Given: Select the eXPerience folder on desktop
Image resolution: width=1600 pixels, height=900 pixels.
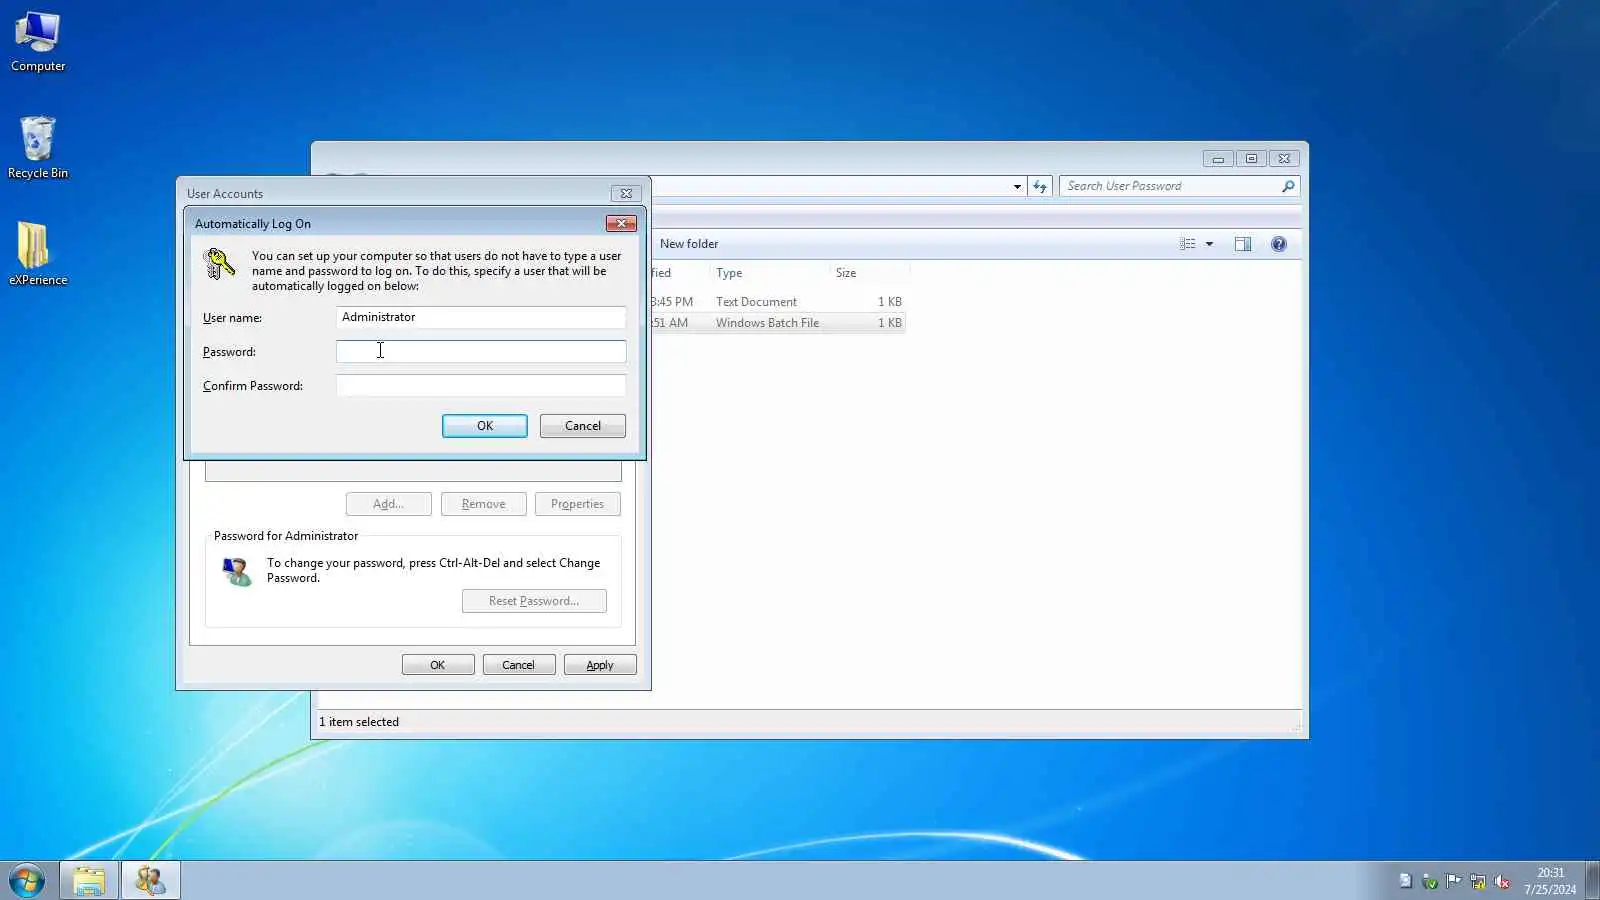Looking at the screenshot, I should [x=38, y=254].
